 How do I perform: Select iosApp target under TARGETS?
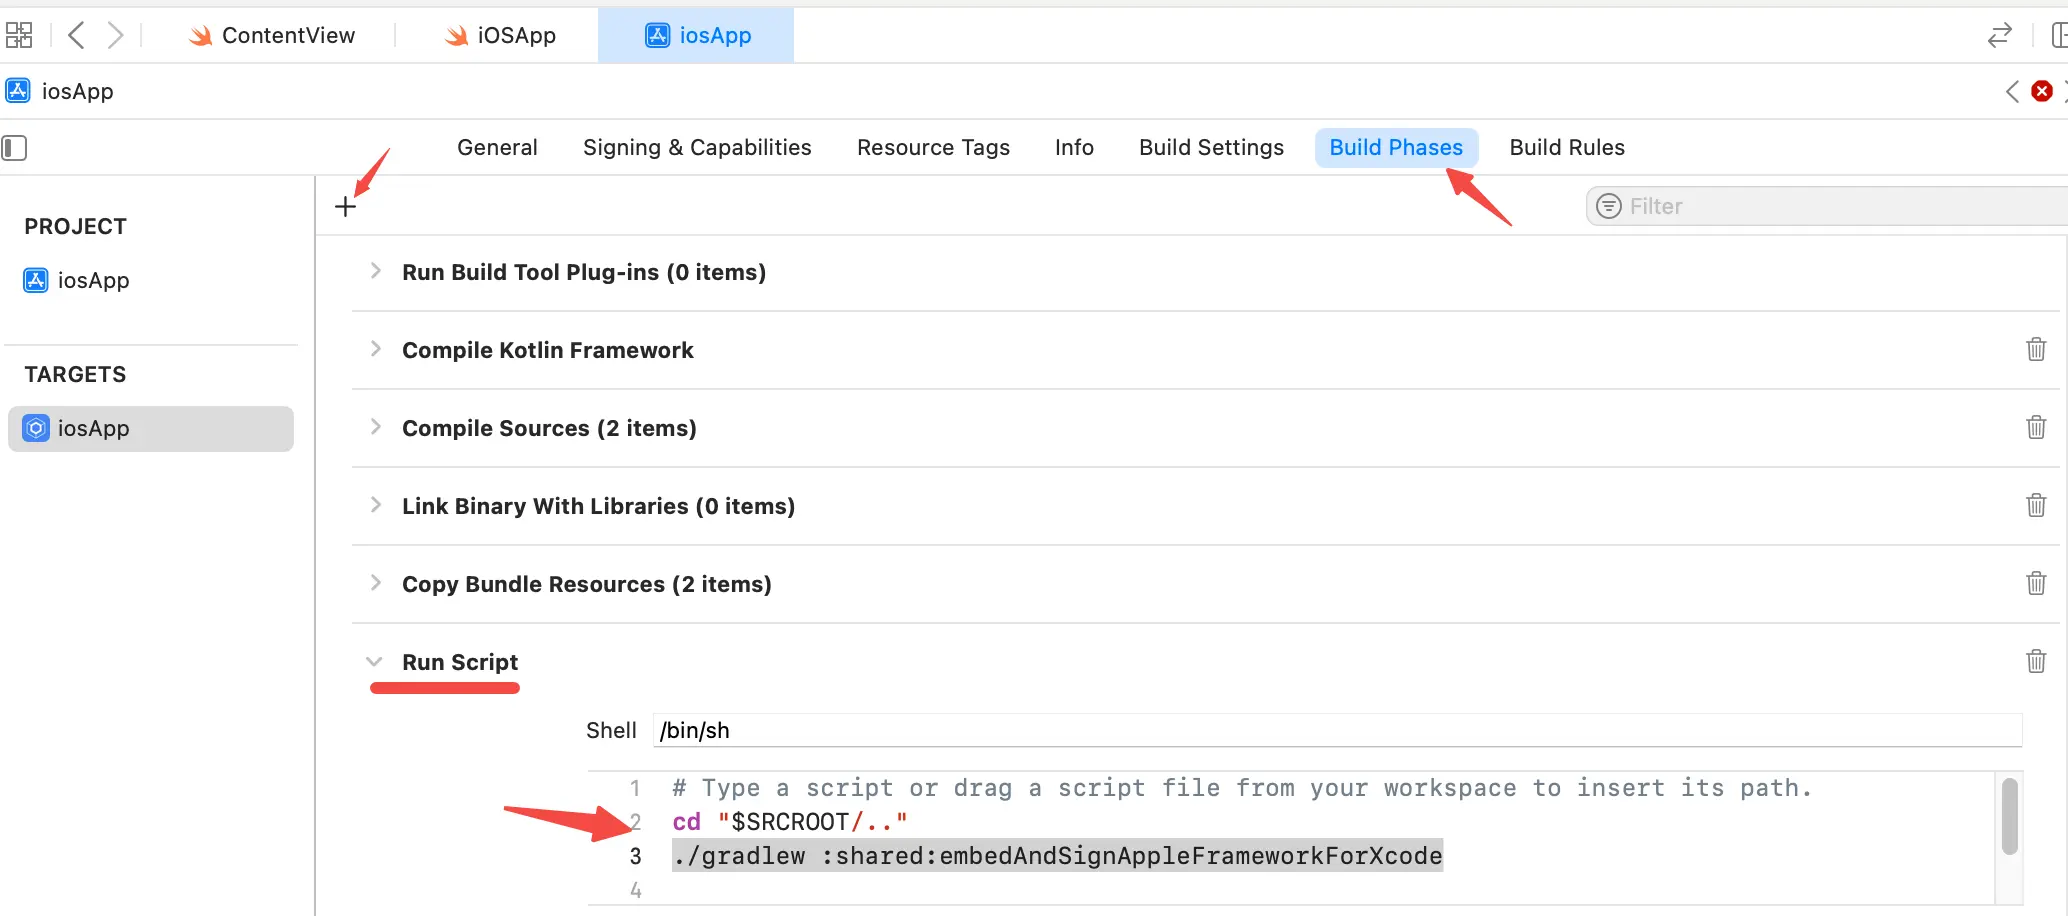[93, 429]
